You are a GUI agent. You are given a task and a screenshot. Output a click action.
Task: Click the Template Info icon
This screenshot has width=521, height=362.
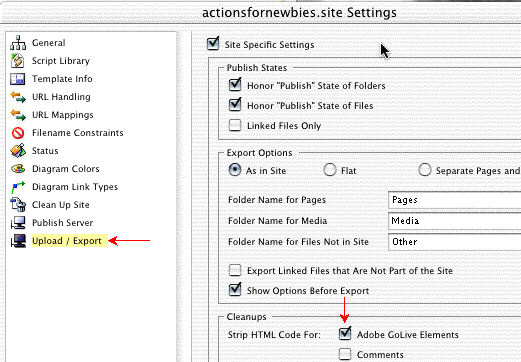[18, 79]
